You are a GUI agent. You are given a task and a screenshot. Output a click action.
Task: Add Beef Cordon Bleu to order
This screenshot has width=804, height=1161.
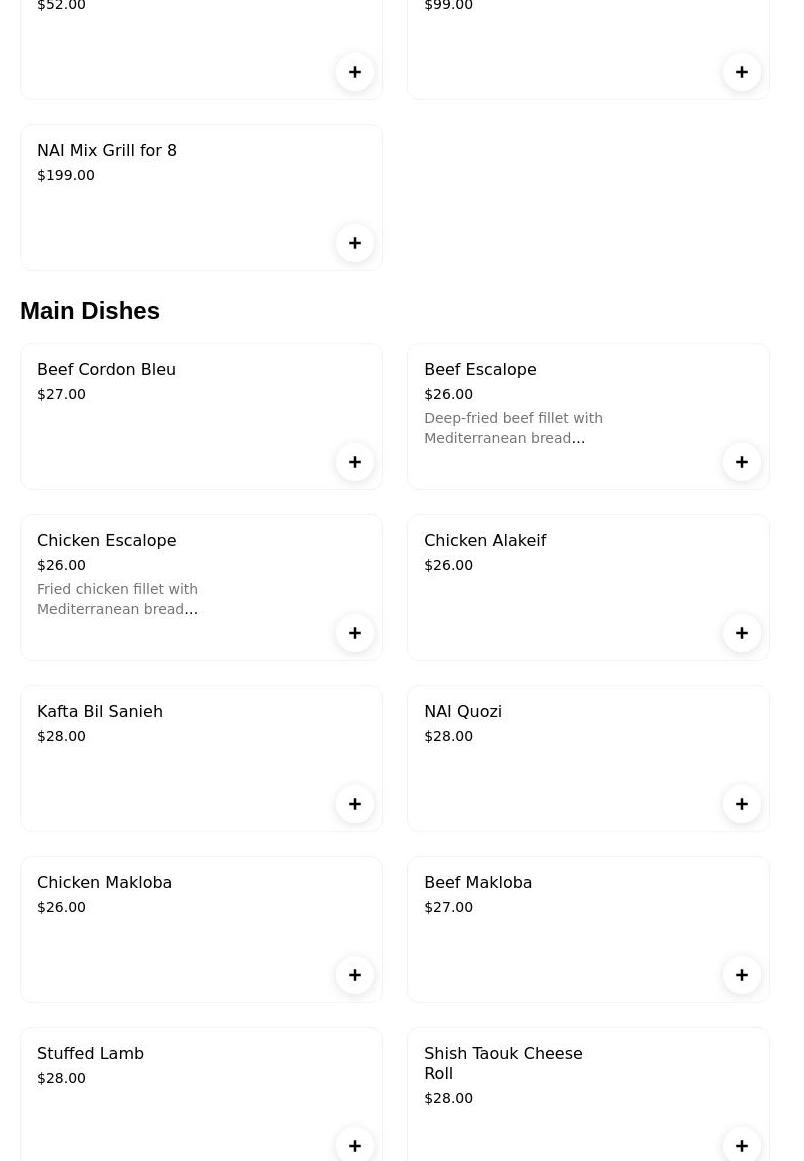[355, 462]
